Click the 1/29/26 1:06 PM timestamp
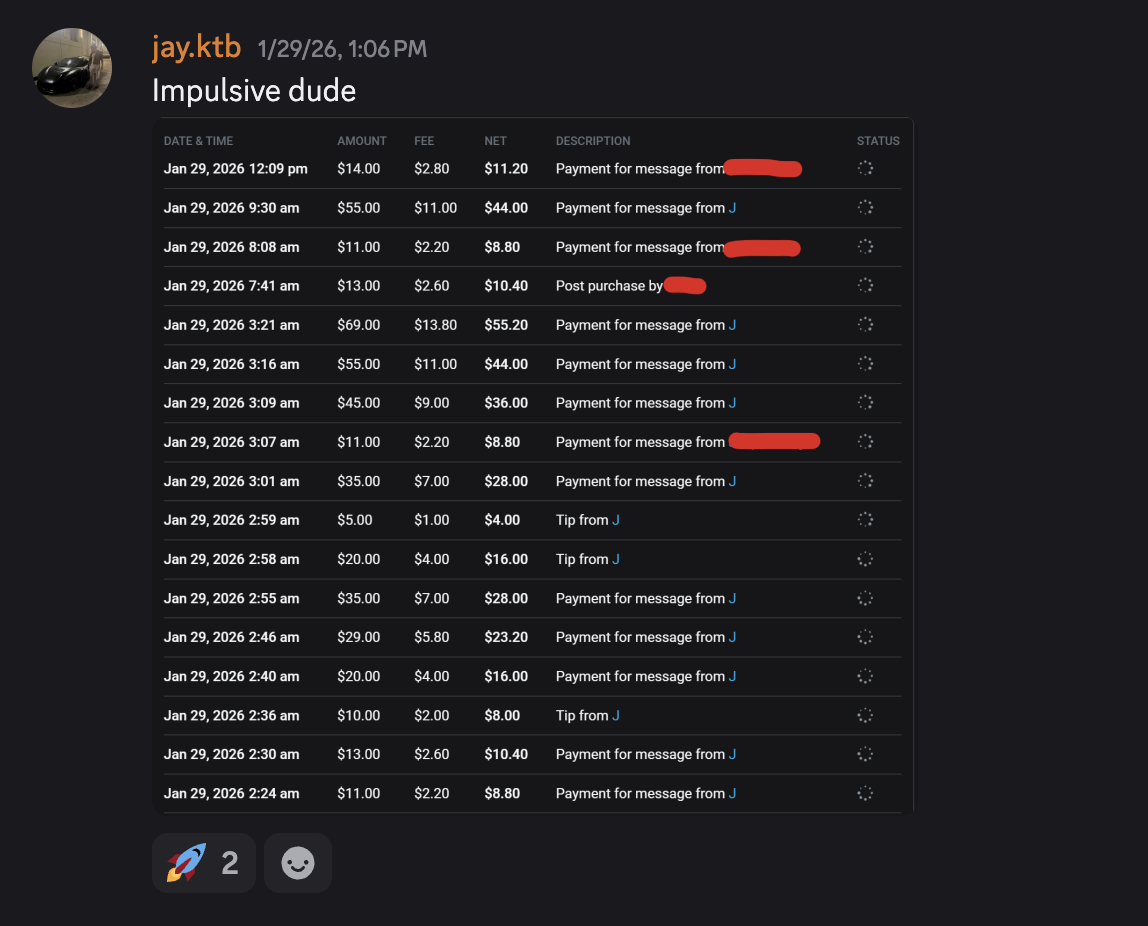The height and width of the screenshot is (926, 1148). [x=341, y=49]
